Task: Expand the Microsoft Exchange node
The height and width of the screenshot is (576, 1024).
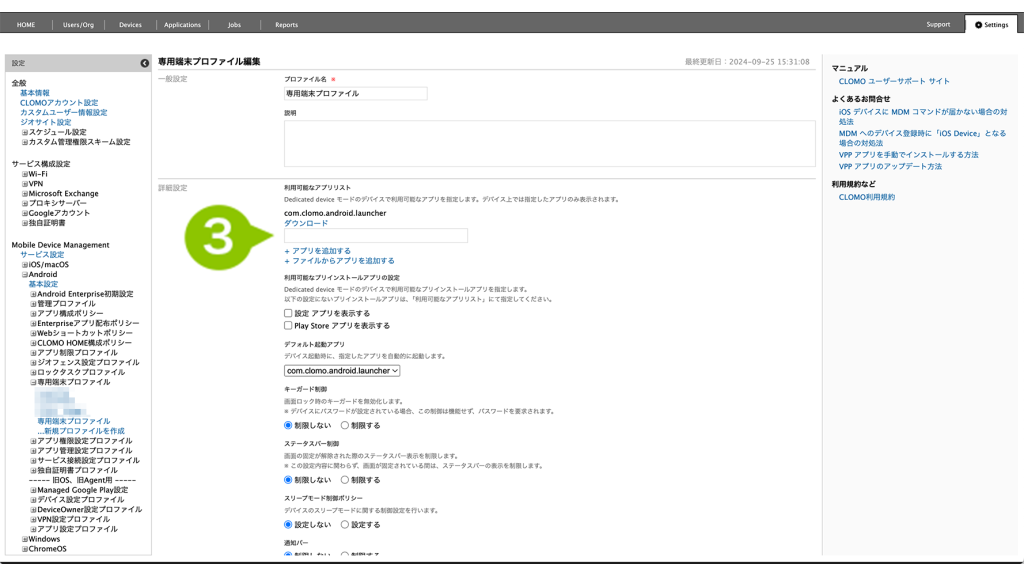Action: pyautogui.click(x=25, y=194)
